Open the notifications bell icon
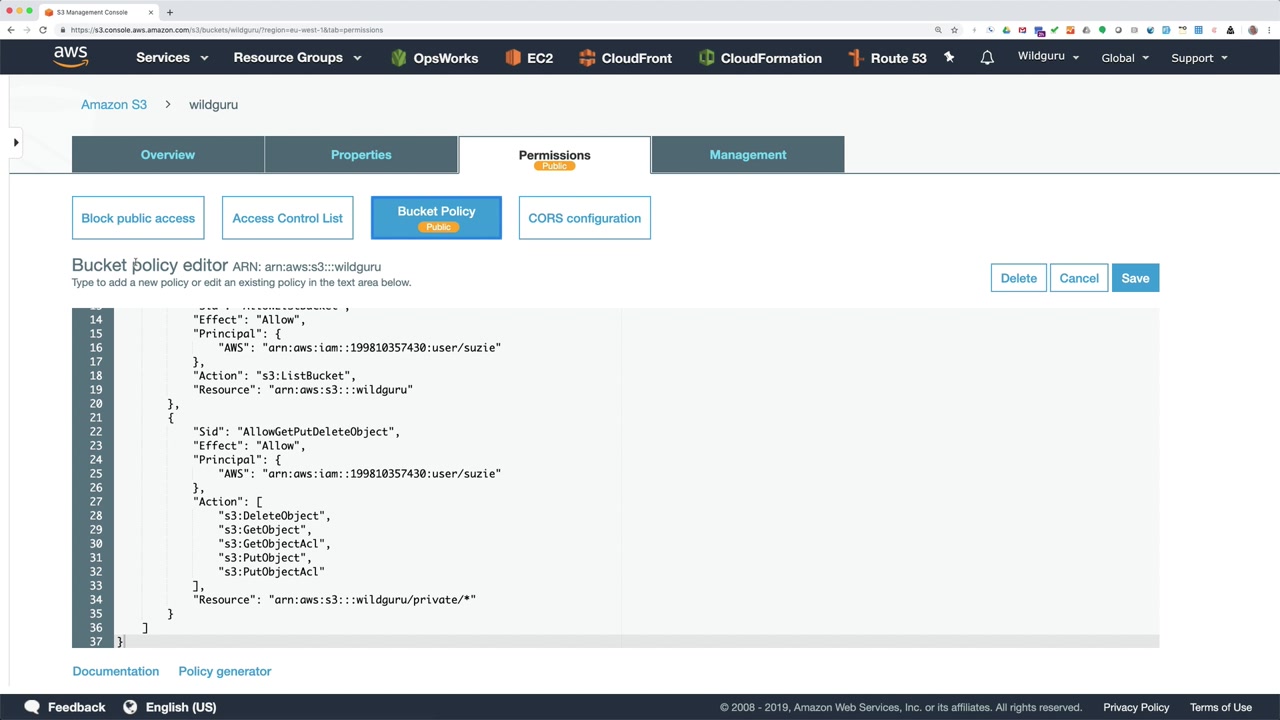This screenshot has height=720, width=1280. [x=987, y=58]
